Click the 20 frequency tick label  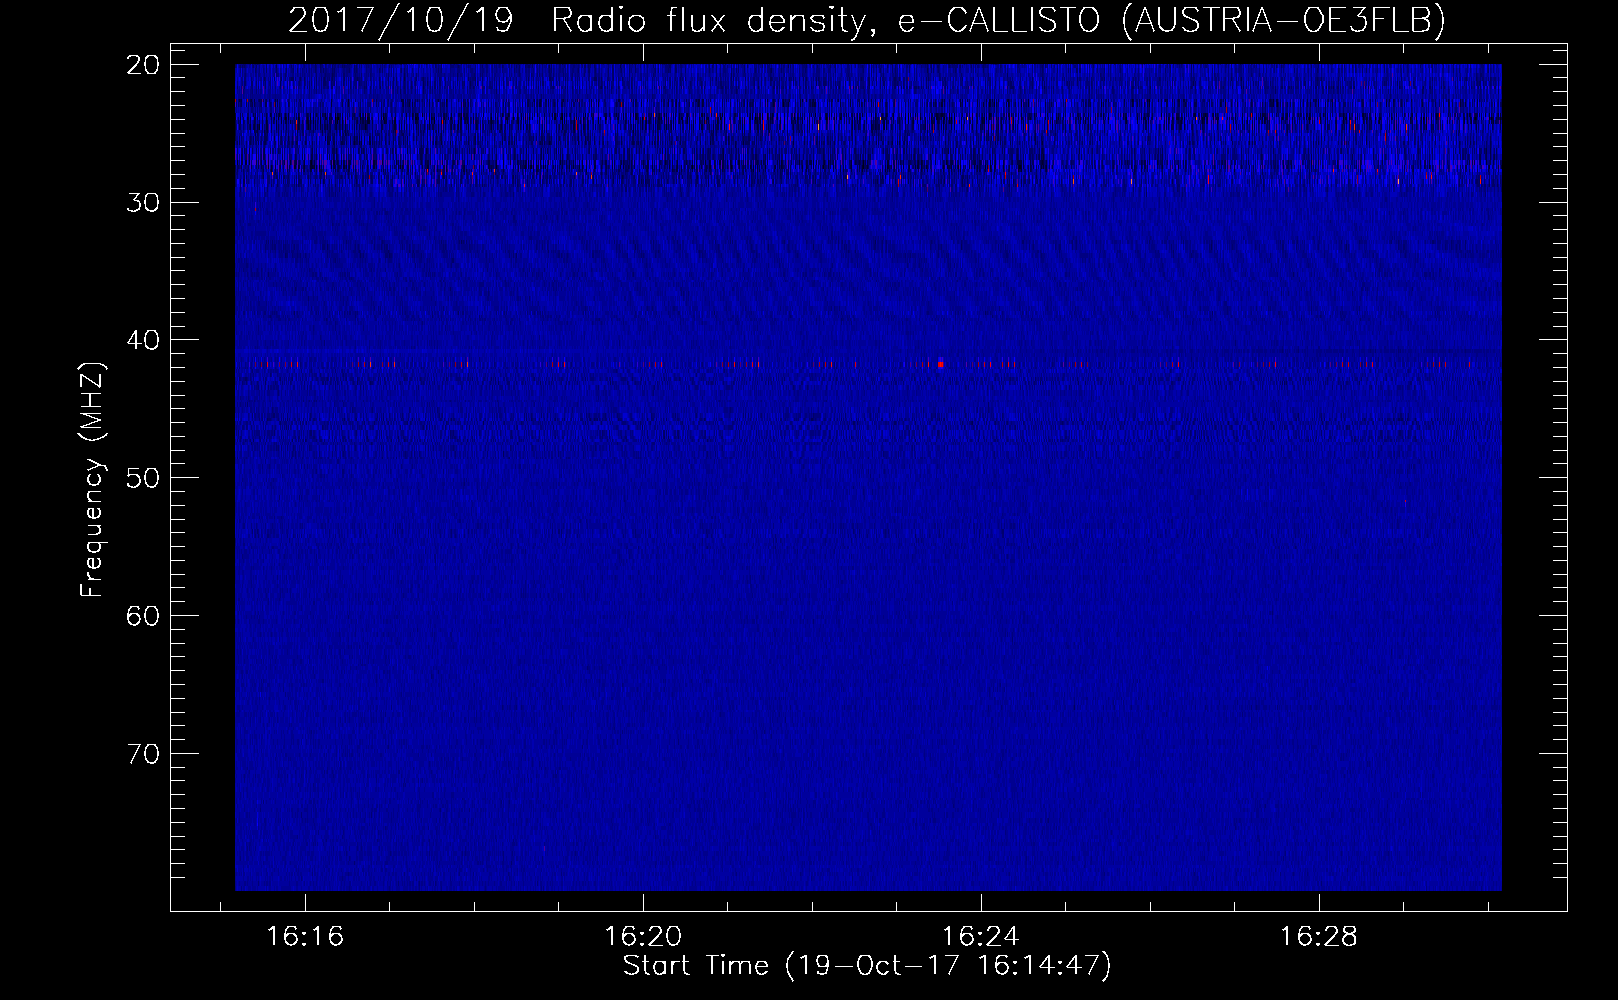point(144,65)
